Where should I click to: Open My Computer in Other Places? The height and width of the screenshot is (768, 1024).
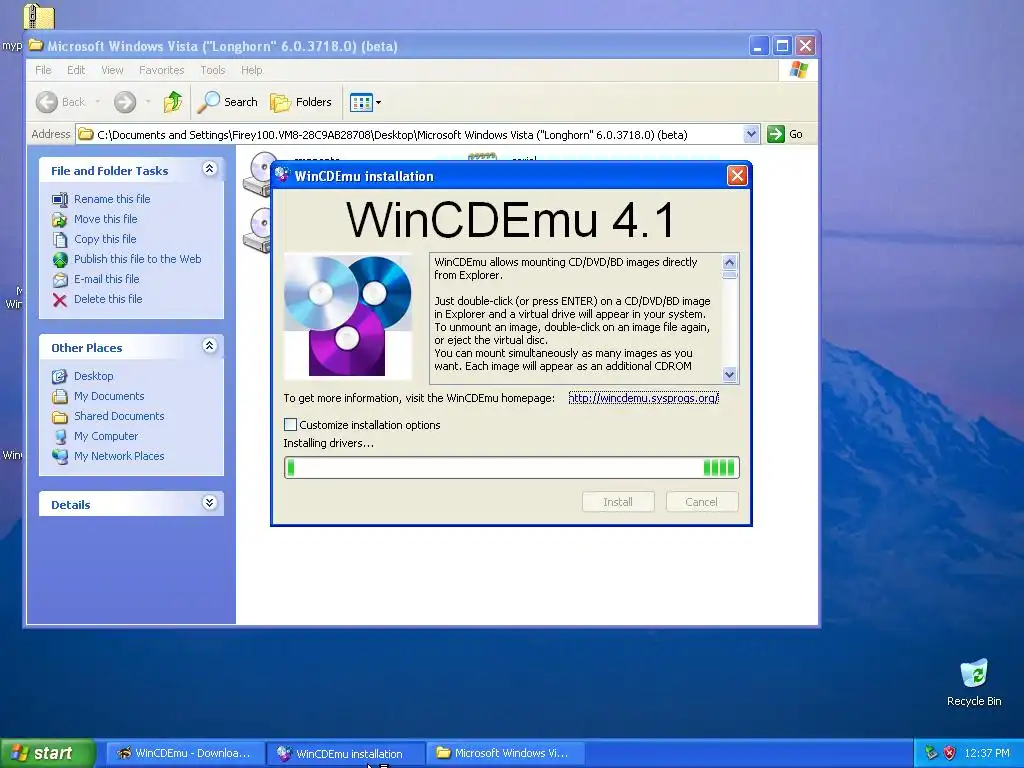106,436
